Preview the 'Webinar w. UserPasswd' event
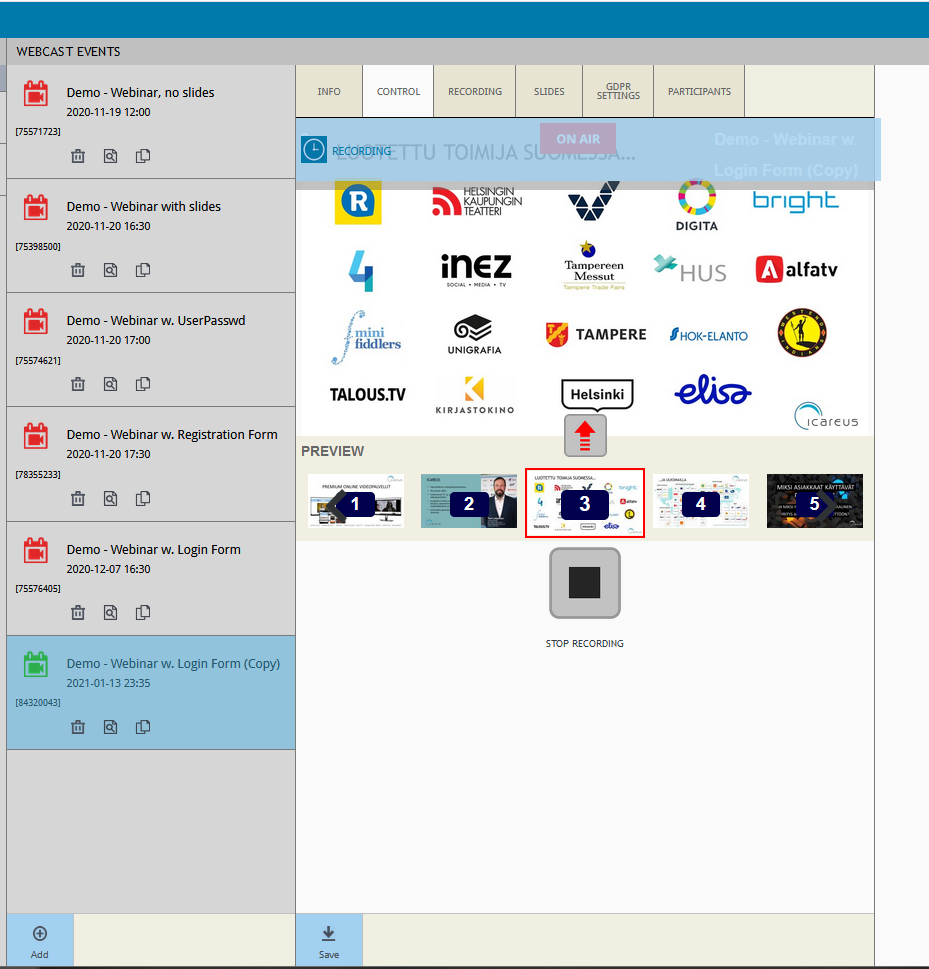 110,384
